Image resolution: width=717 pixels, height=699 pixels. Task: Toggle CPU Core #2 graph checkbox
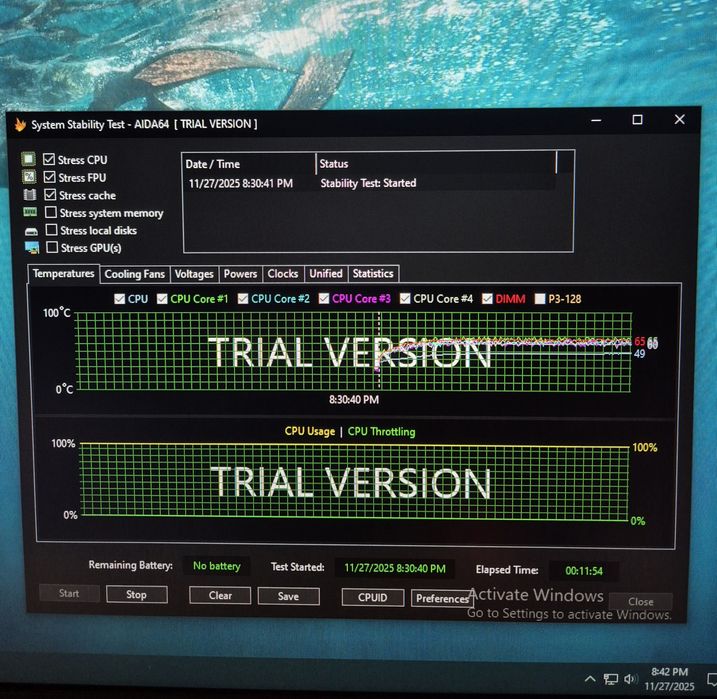[x=243, y=299]
